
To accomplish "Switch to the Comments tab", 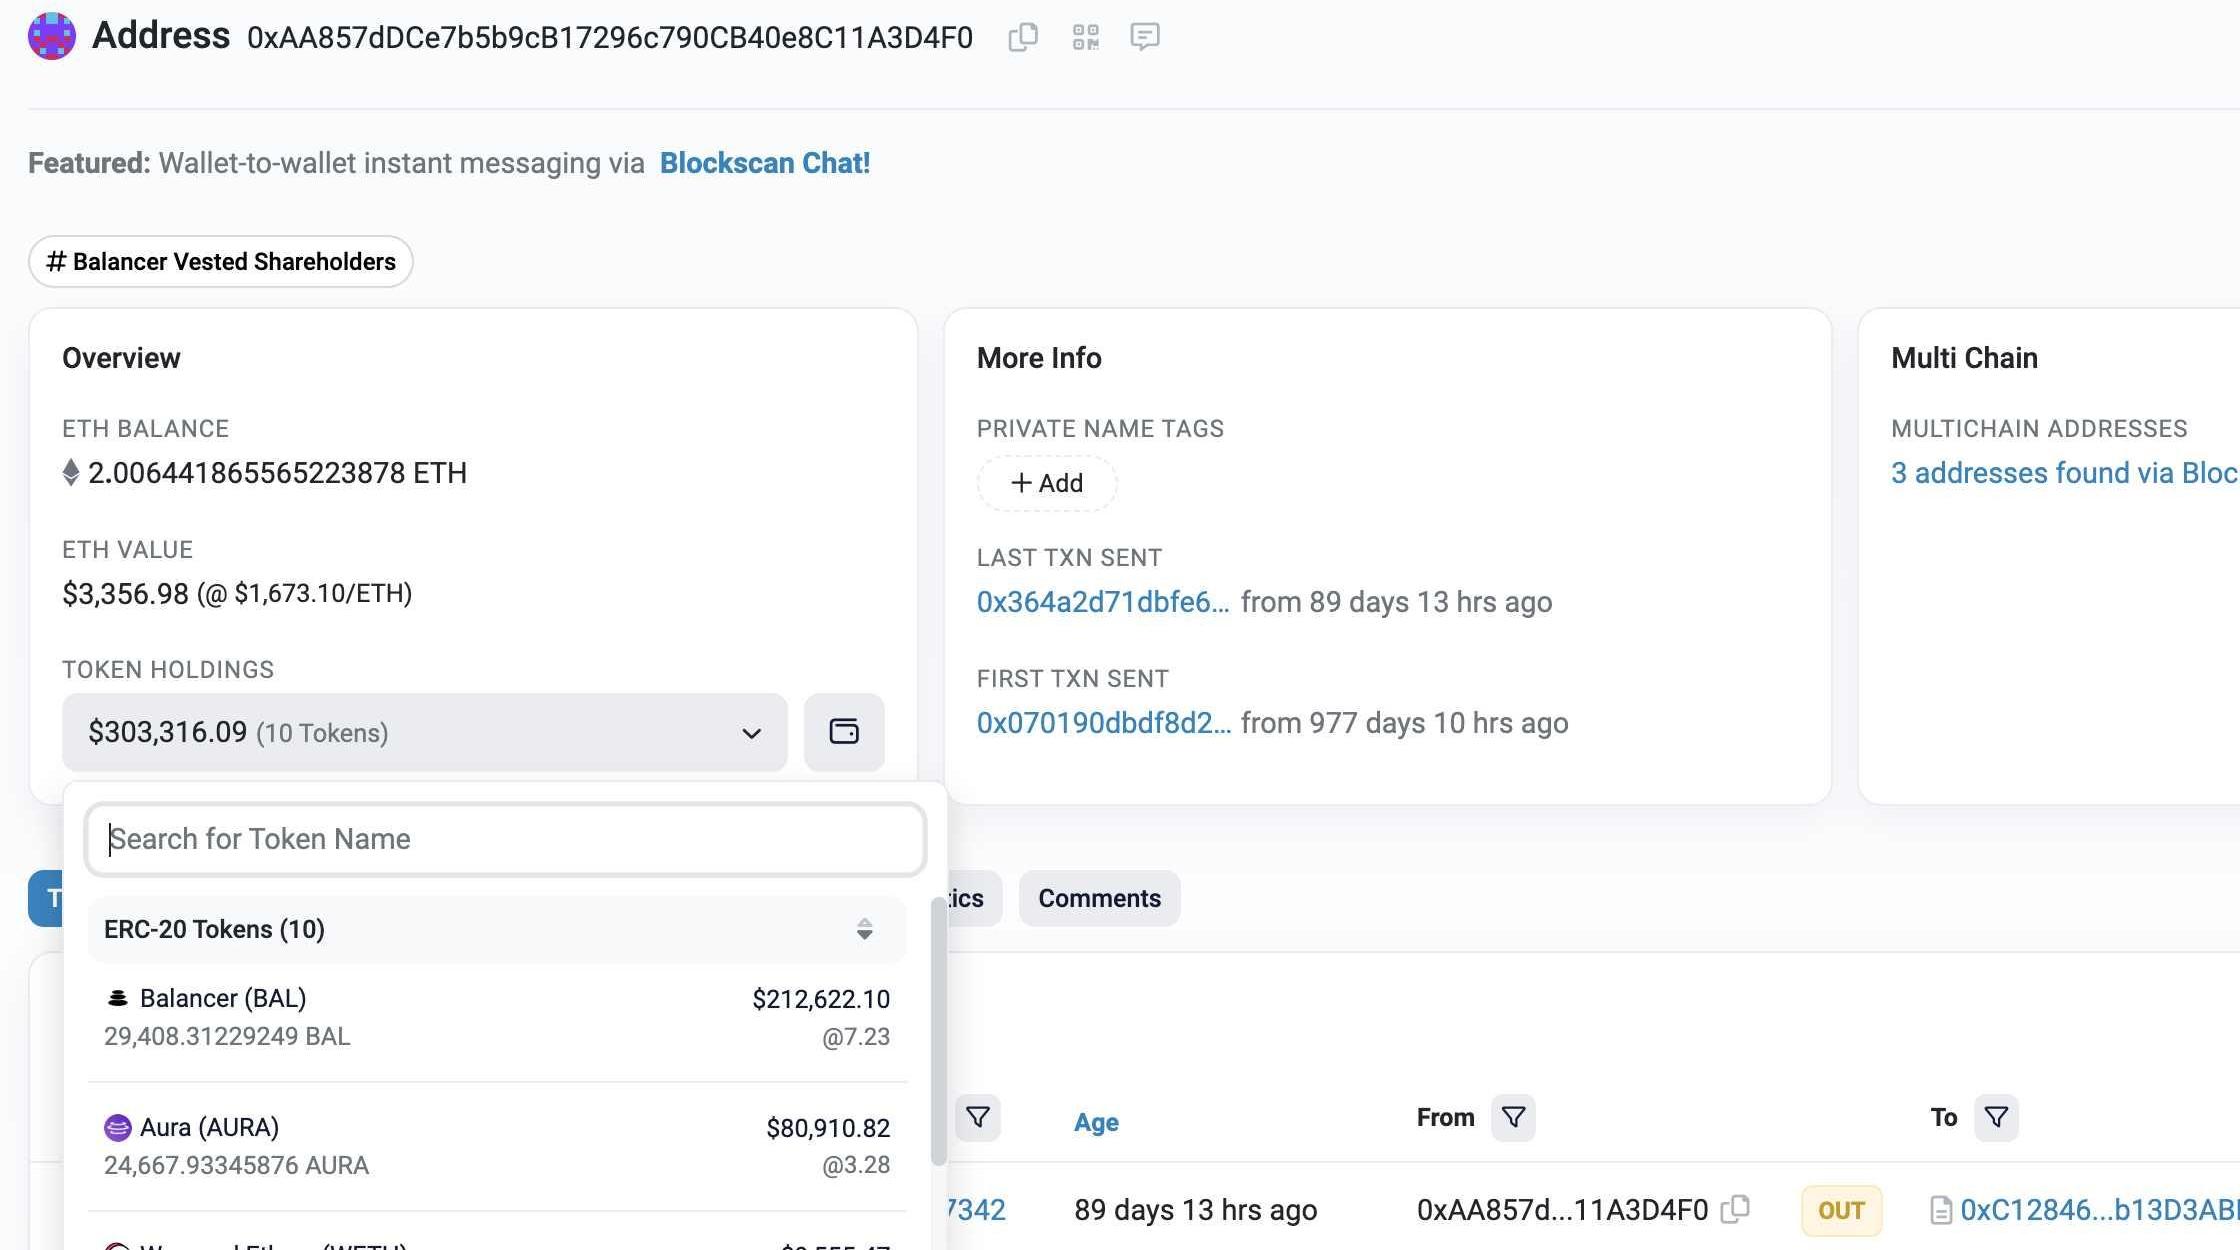I will pos(1099,899).
